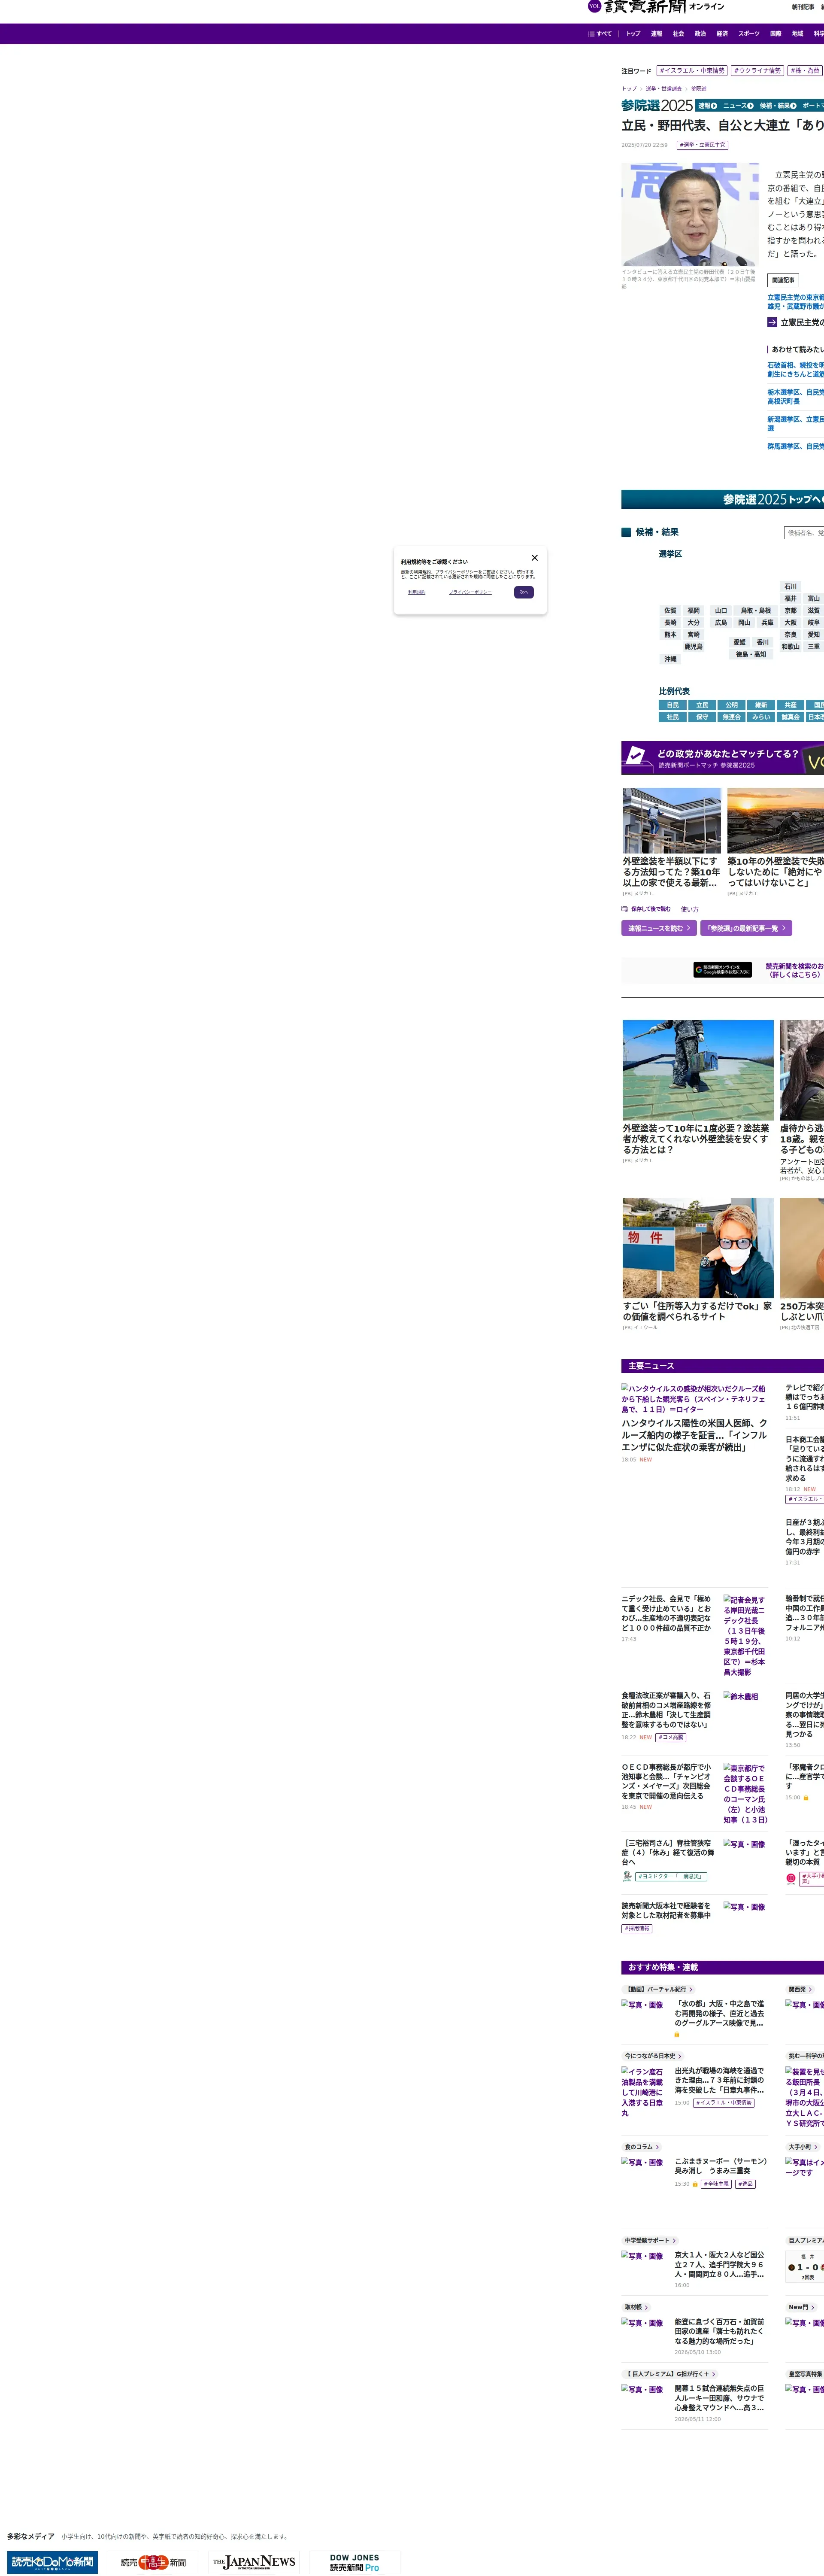Switch to ニュース tab in 参院選2025 header
The width and height of the screenshot is (824, 2576).
click(x=738, y=106)
